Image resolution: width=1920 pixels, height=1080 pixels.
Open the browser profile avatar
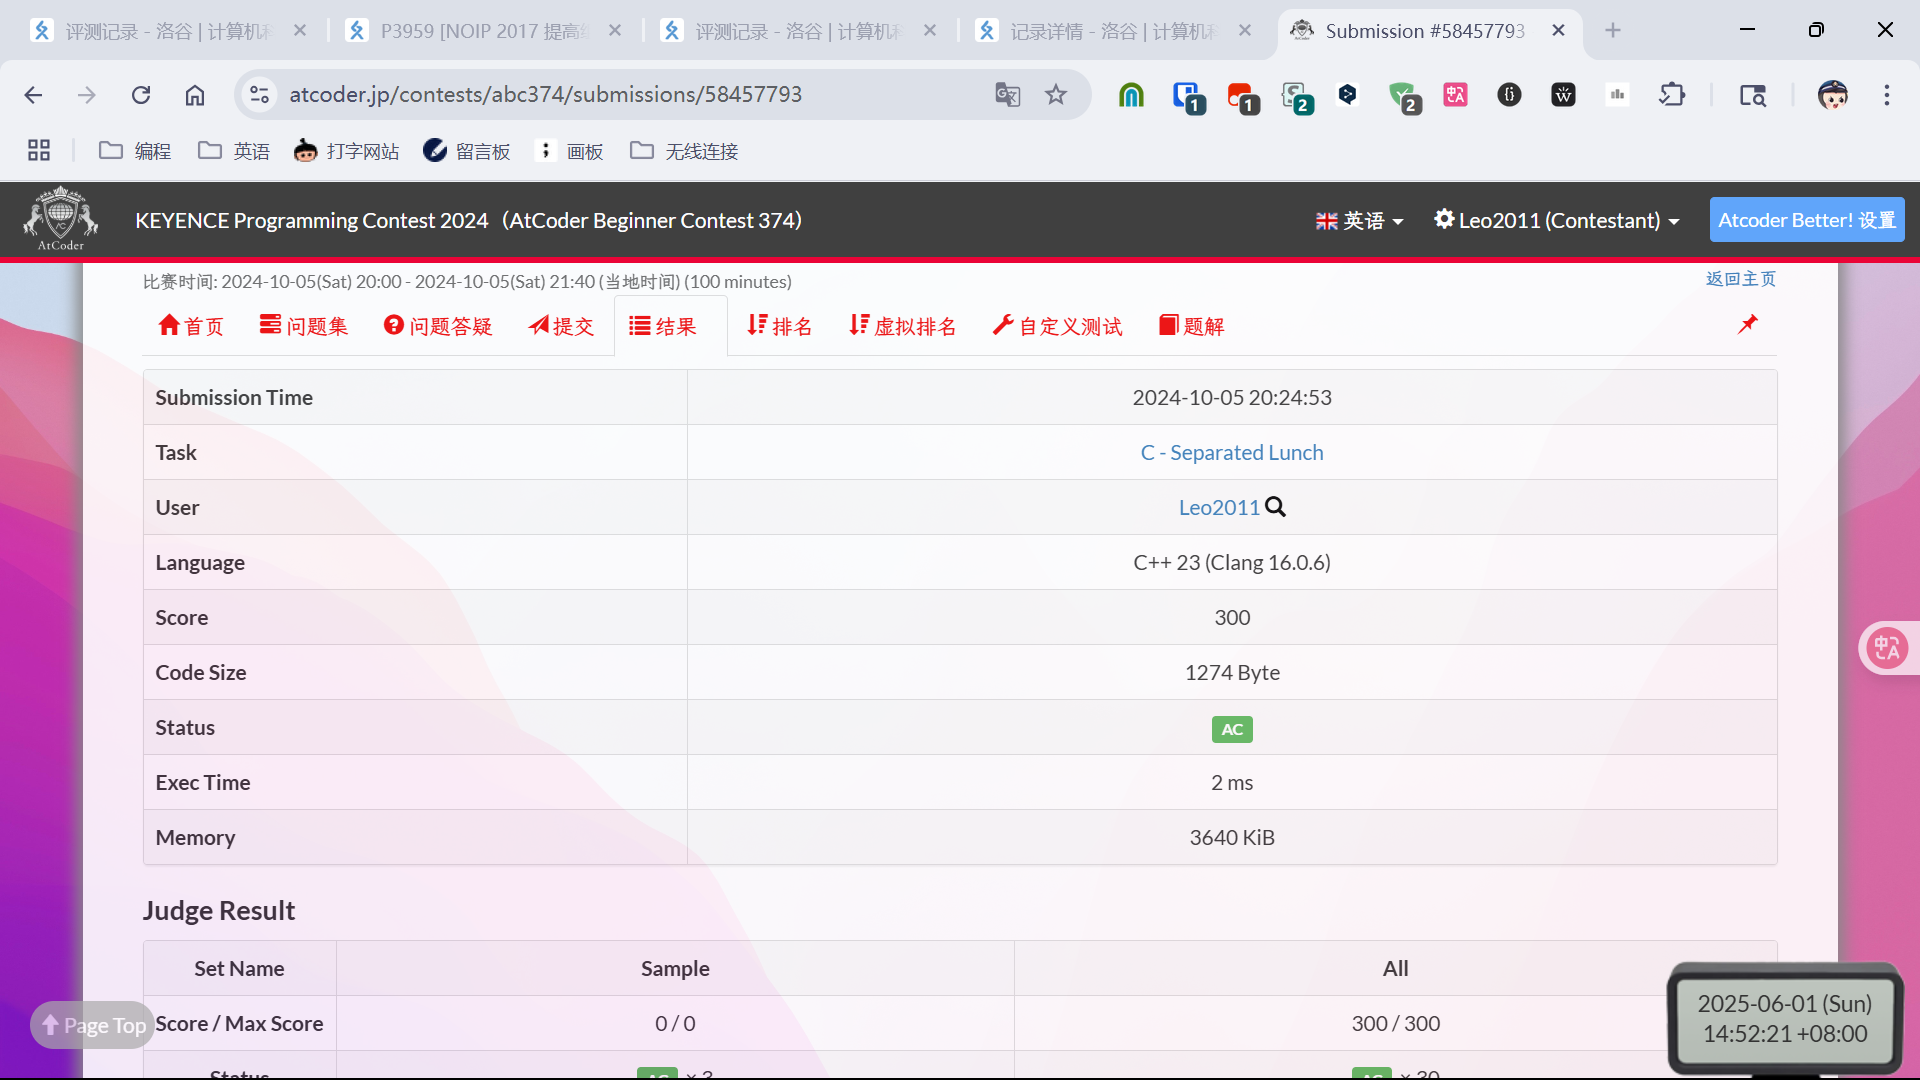point(1832,95)
